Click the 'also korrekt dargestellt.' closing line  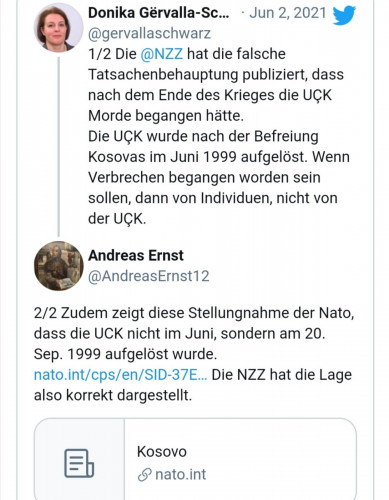[x=113, y=396]
